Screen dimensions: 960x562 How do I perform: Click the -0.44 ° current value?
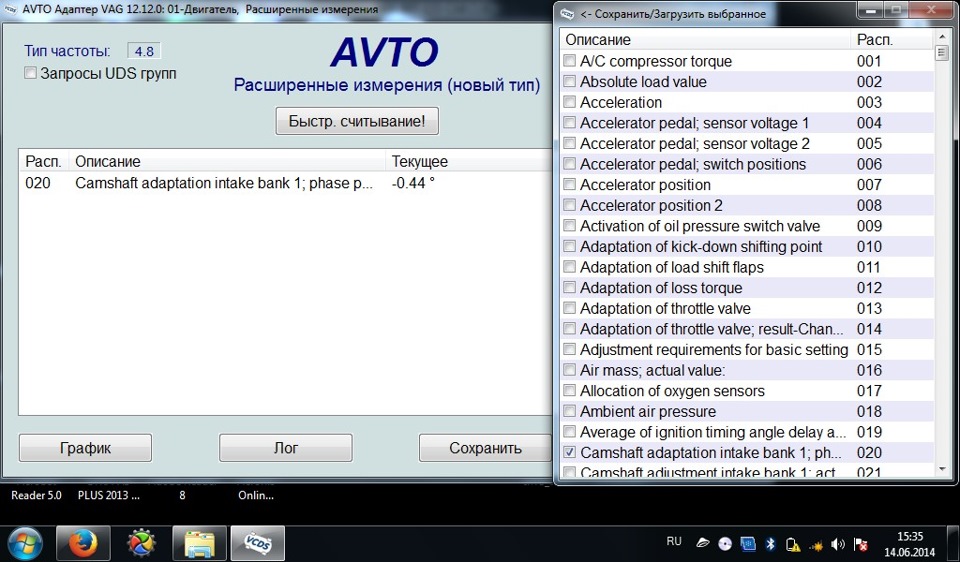click(413, 183)
